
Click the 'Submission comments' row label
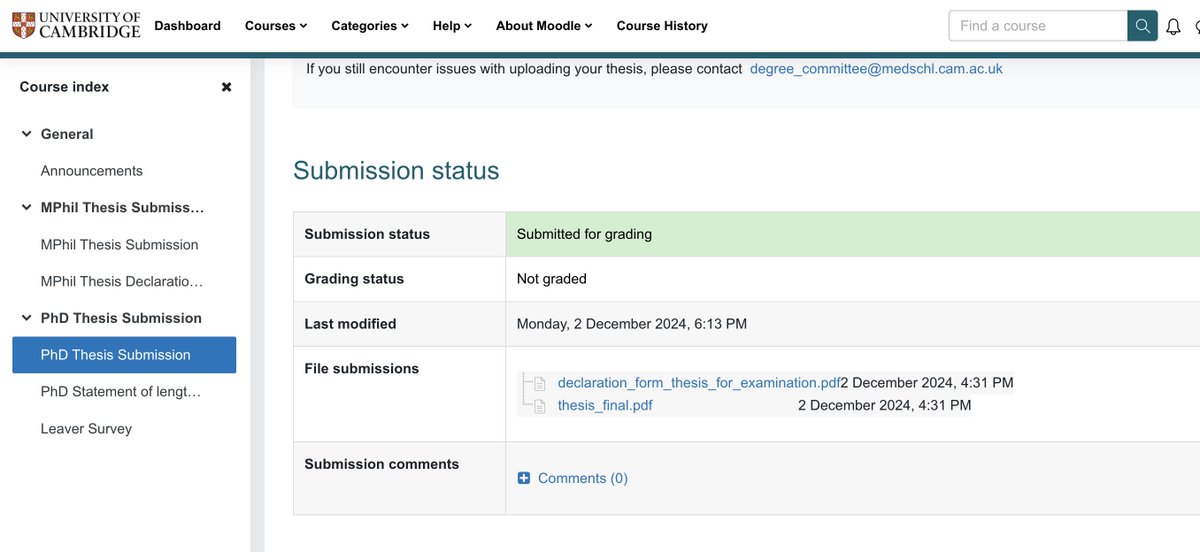tap(382, 464)
